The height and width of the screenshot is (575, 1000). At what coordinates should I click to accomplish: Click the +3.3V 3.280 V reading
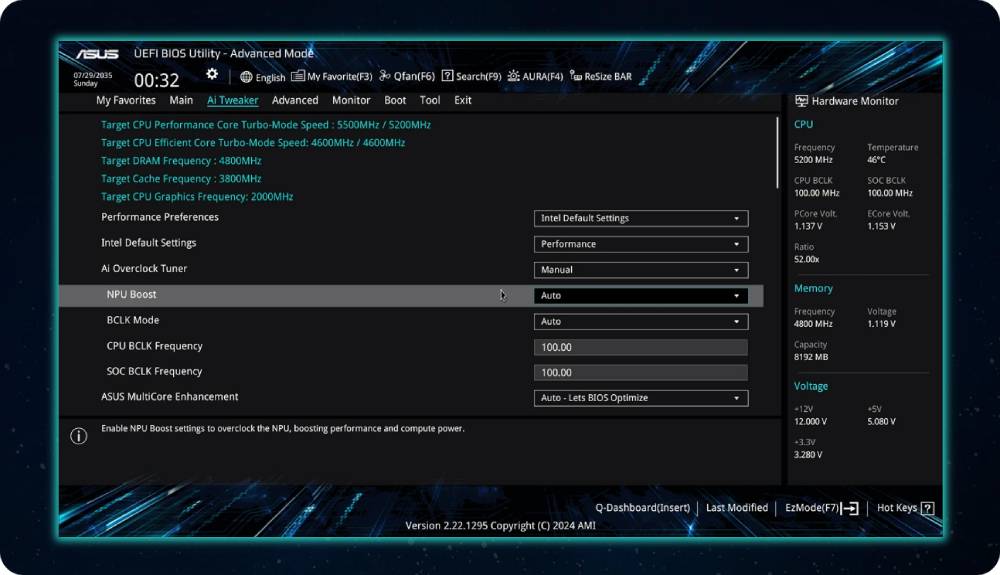click(808, 455)
